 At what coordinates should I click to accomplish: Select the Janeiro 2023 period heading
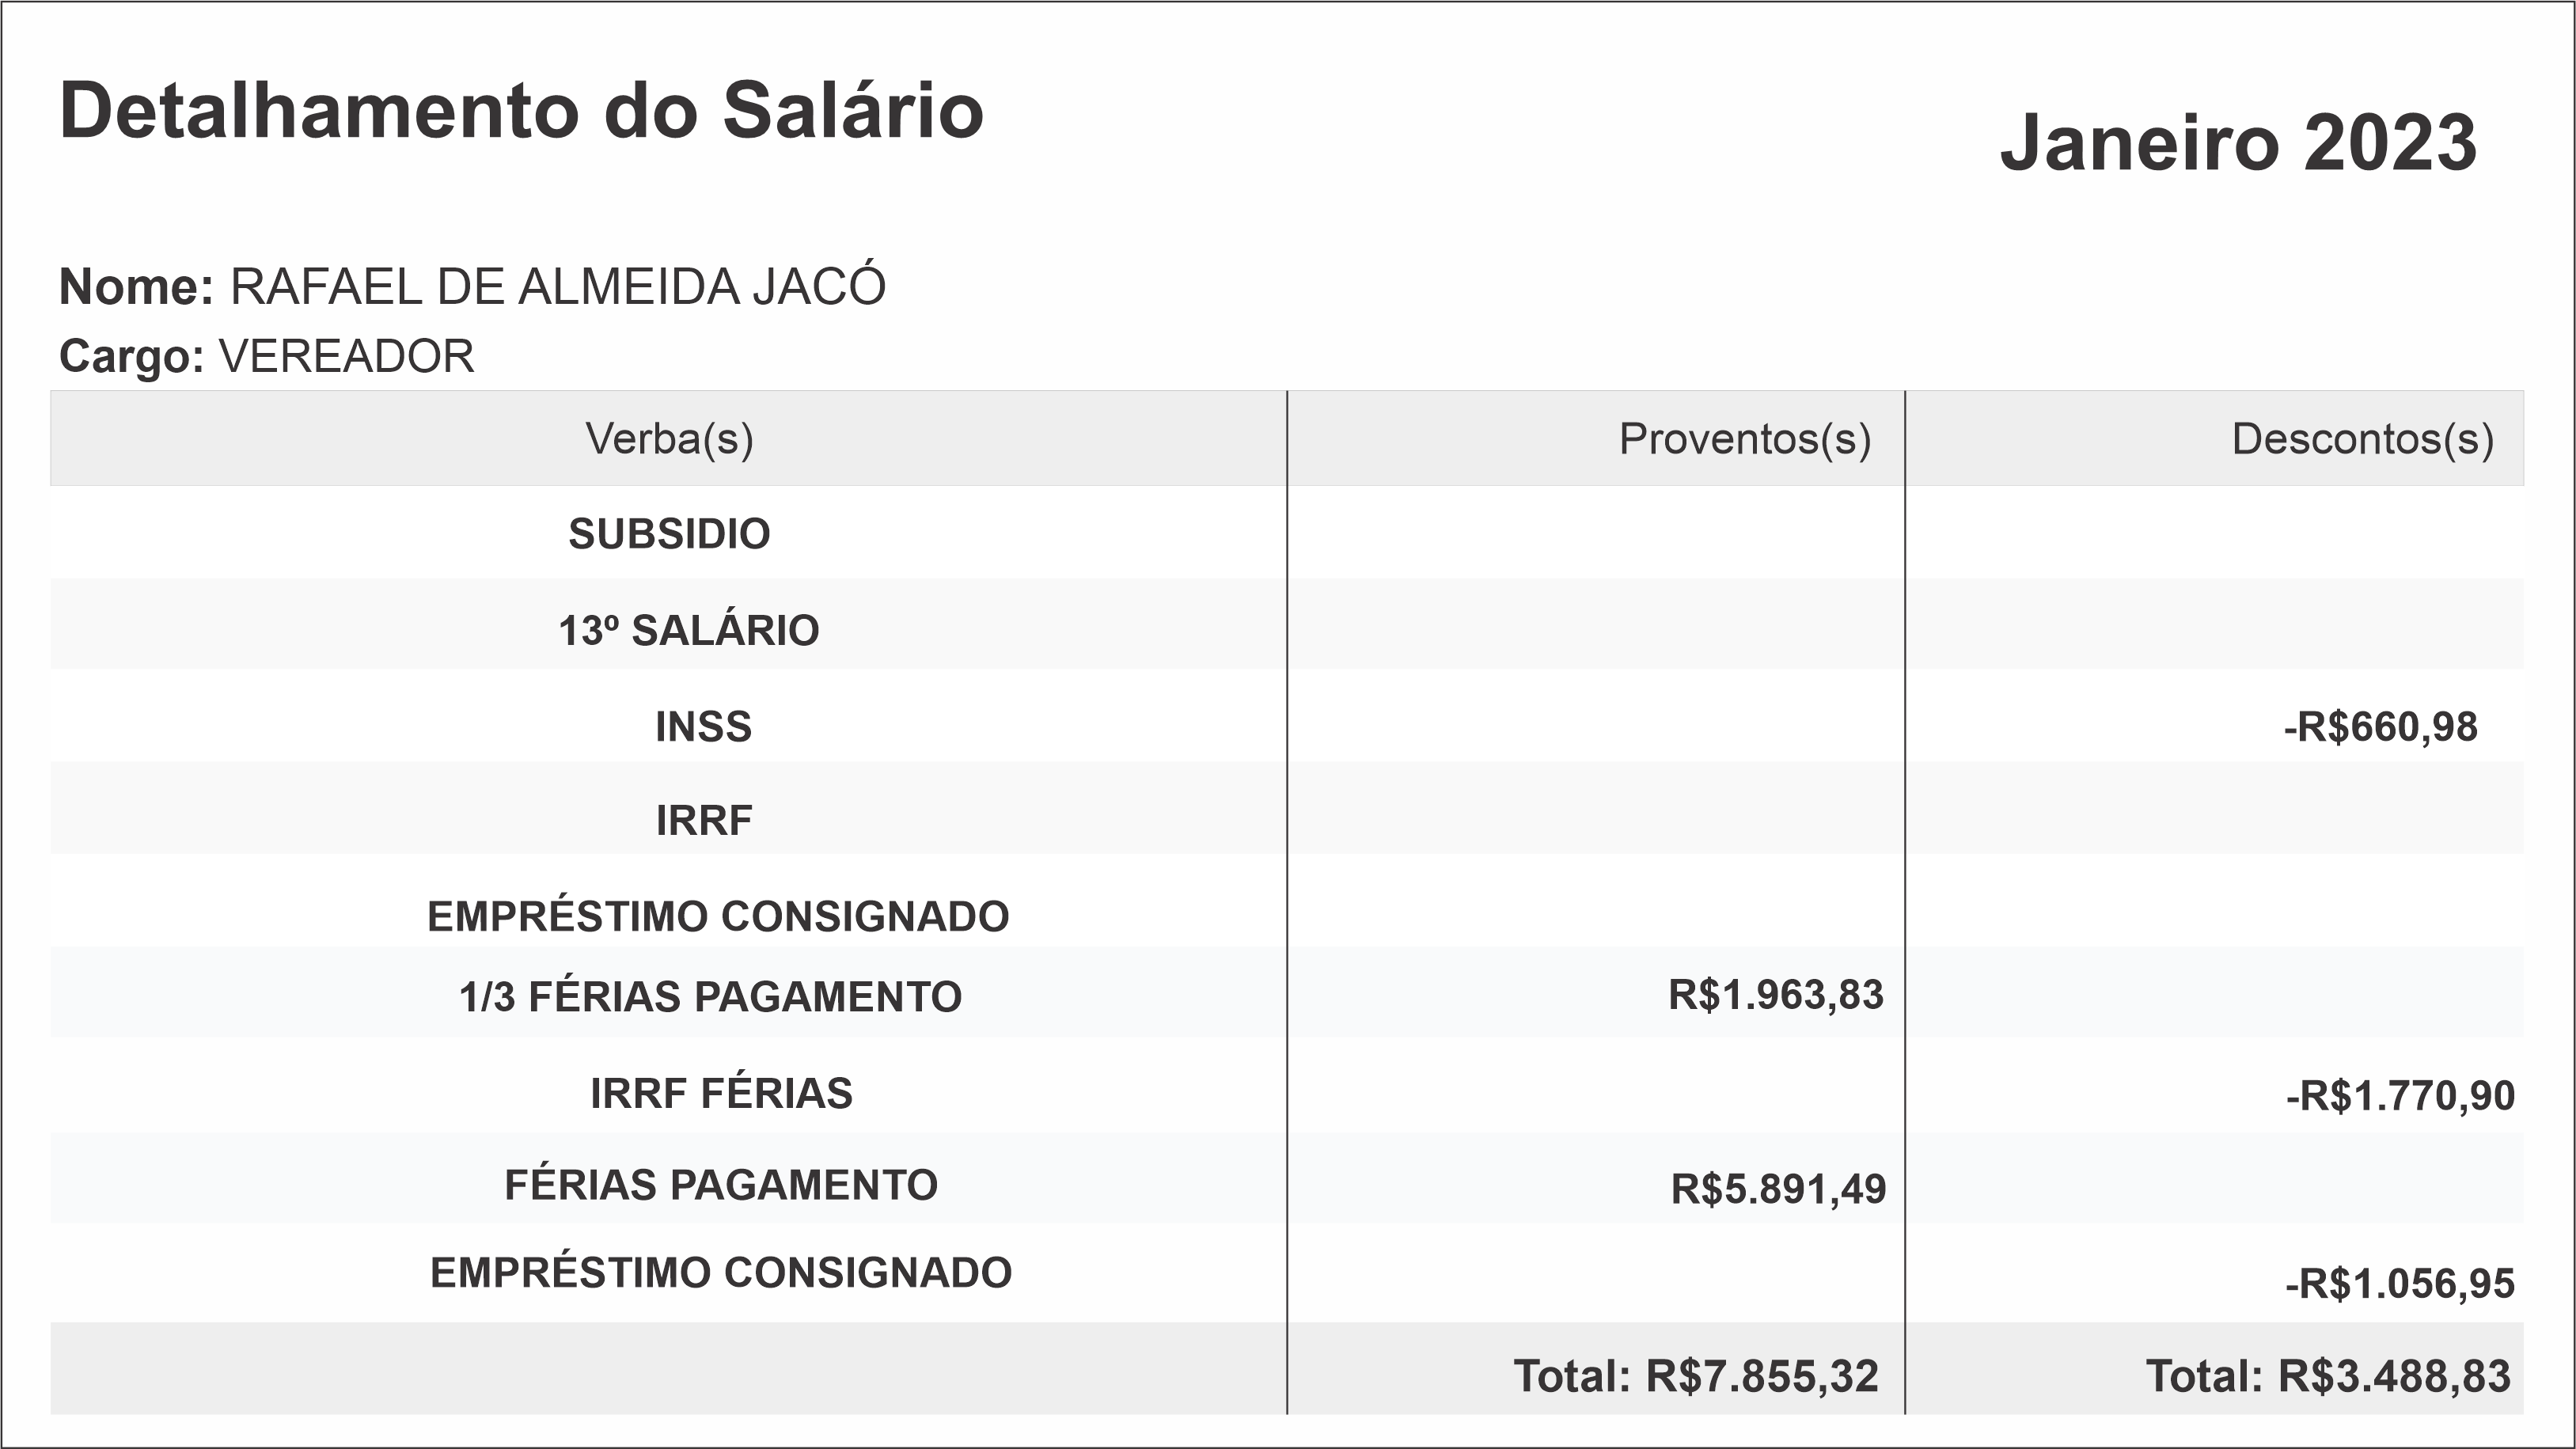[x=2238, y=143]
